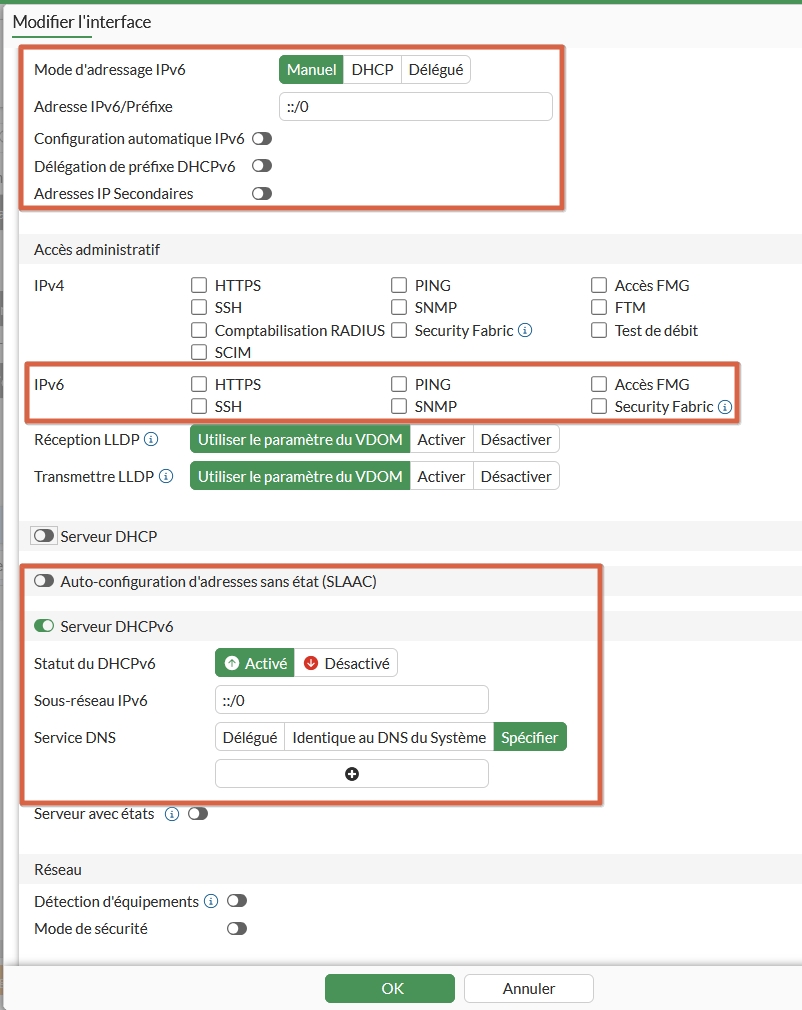The height and width of the screenshot is (1010, 802).
Task: Toggle Adresses IP Secondaires on
Action: (262, 193)
